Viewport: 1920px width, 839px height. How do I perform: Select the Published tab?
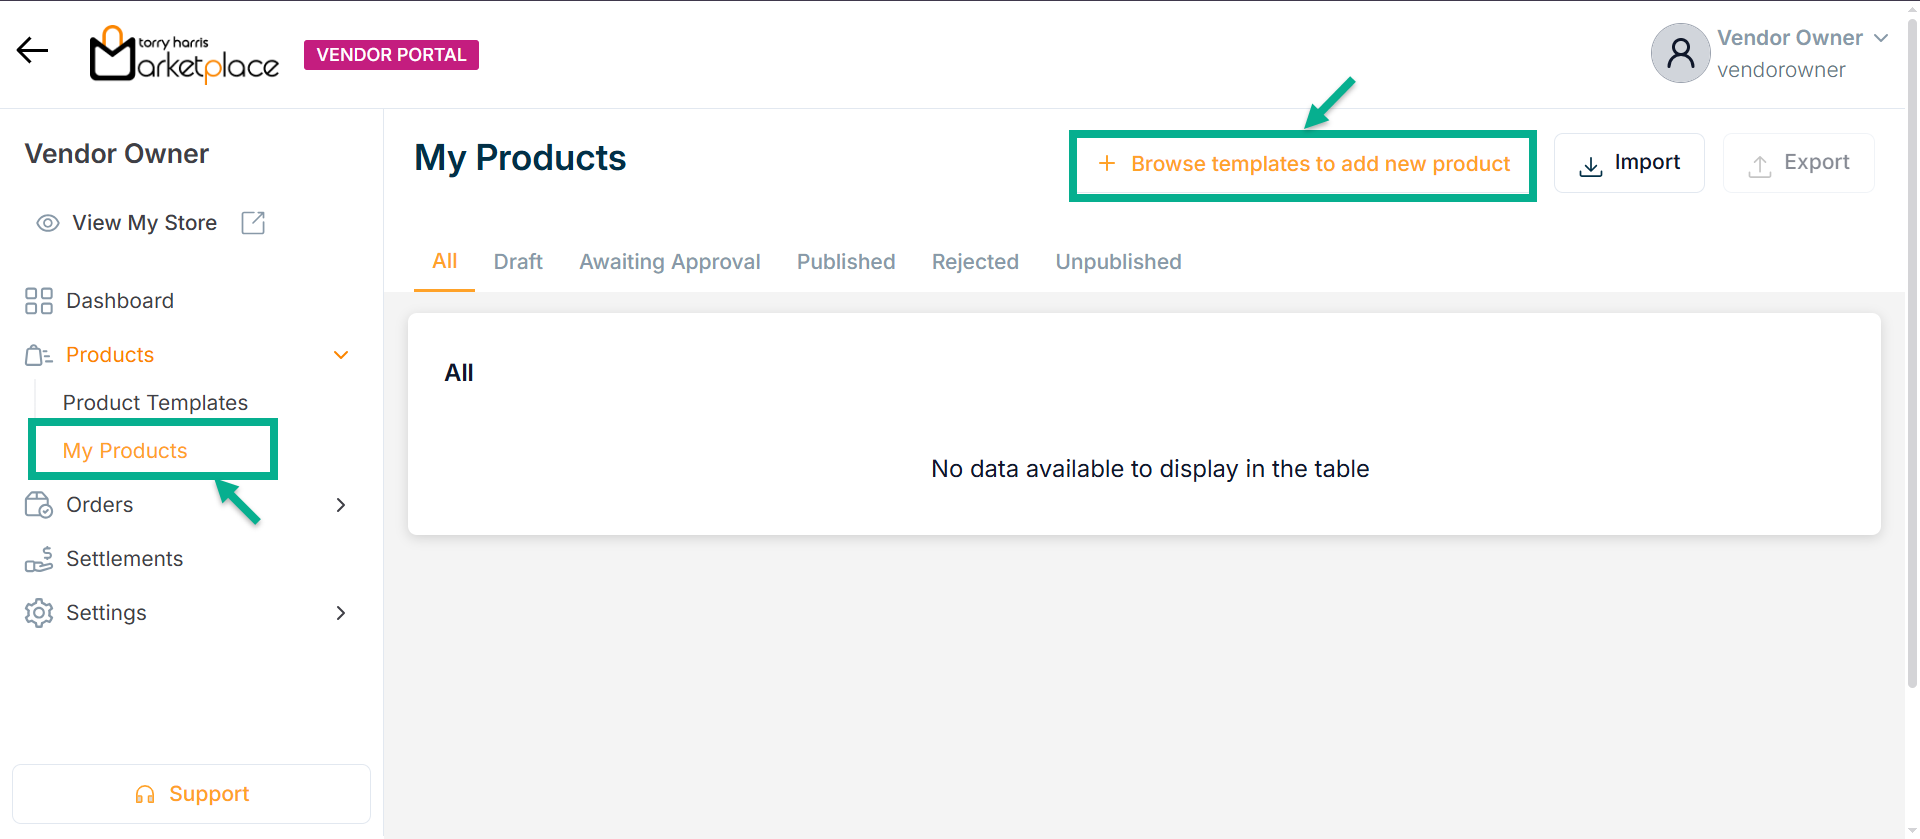(x=846, y=262)
